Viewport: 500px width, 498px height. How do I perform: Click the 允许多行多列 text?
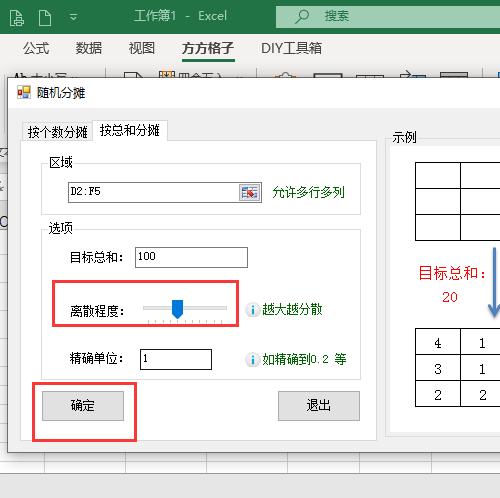pyautogui.click(x=308, y=192)
